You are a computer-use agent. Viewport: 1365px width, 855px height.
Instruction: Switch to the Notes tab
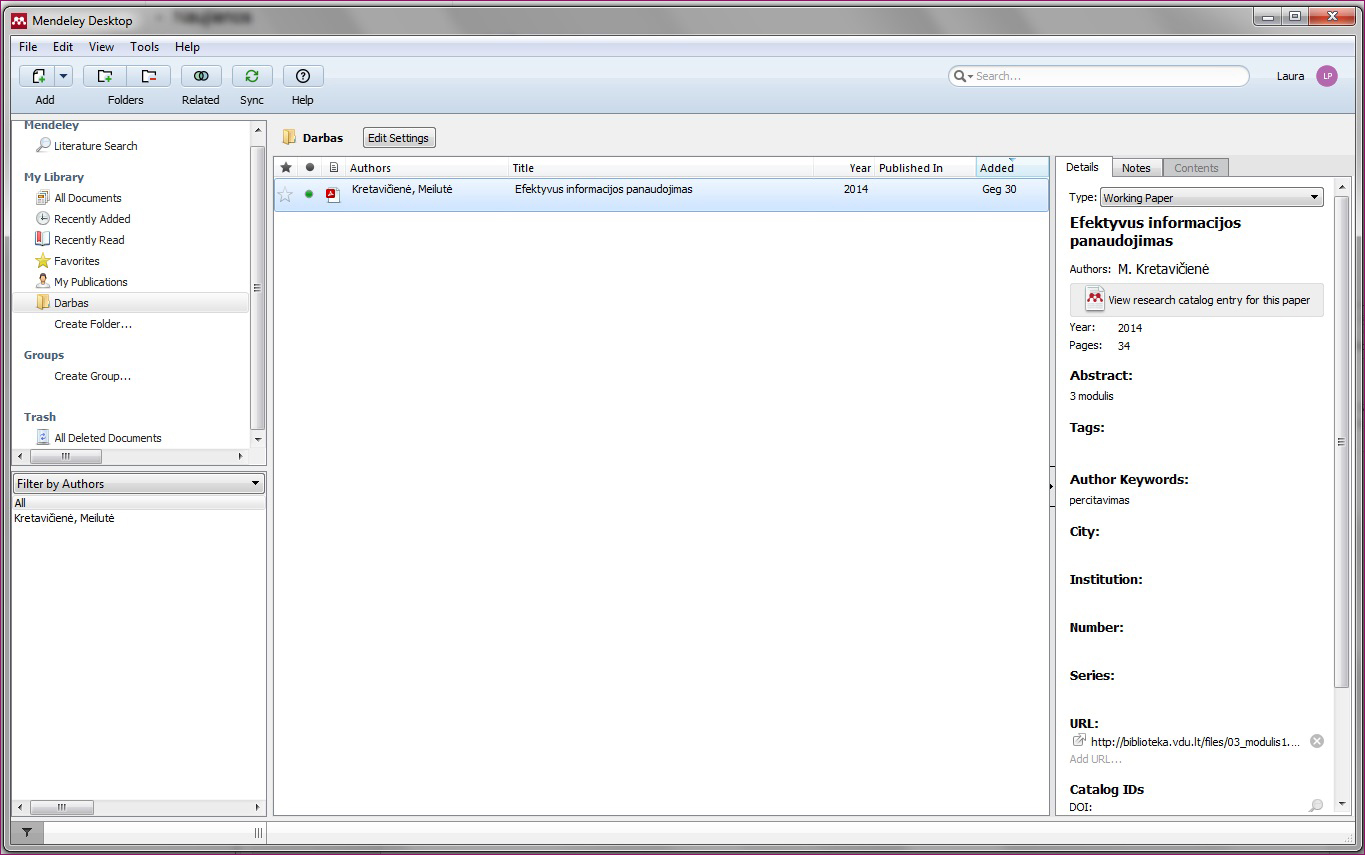point(1136,168)
